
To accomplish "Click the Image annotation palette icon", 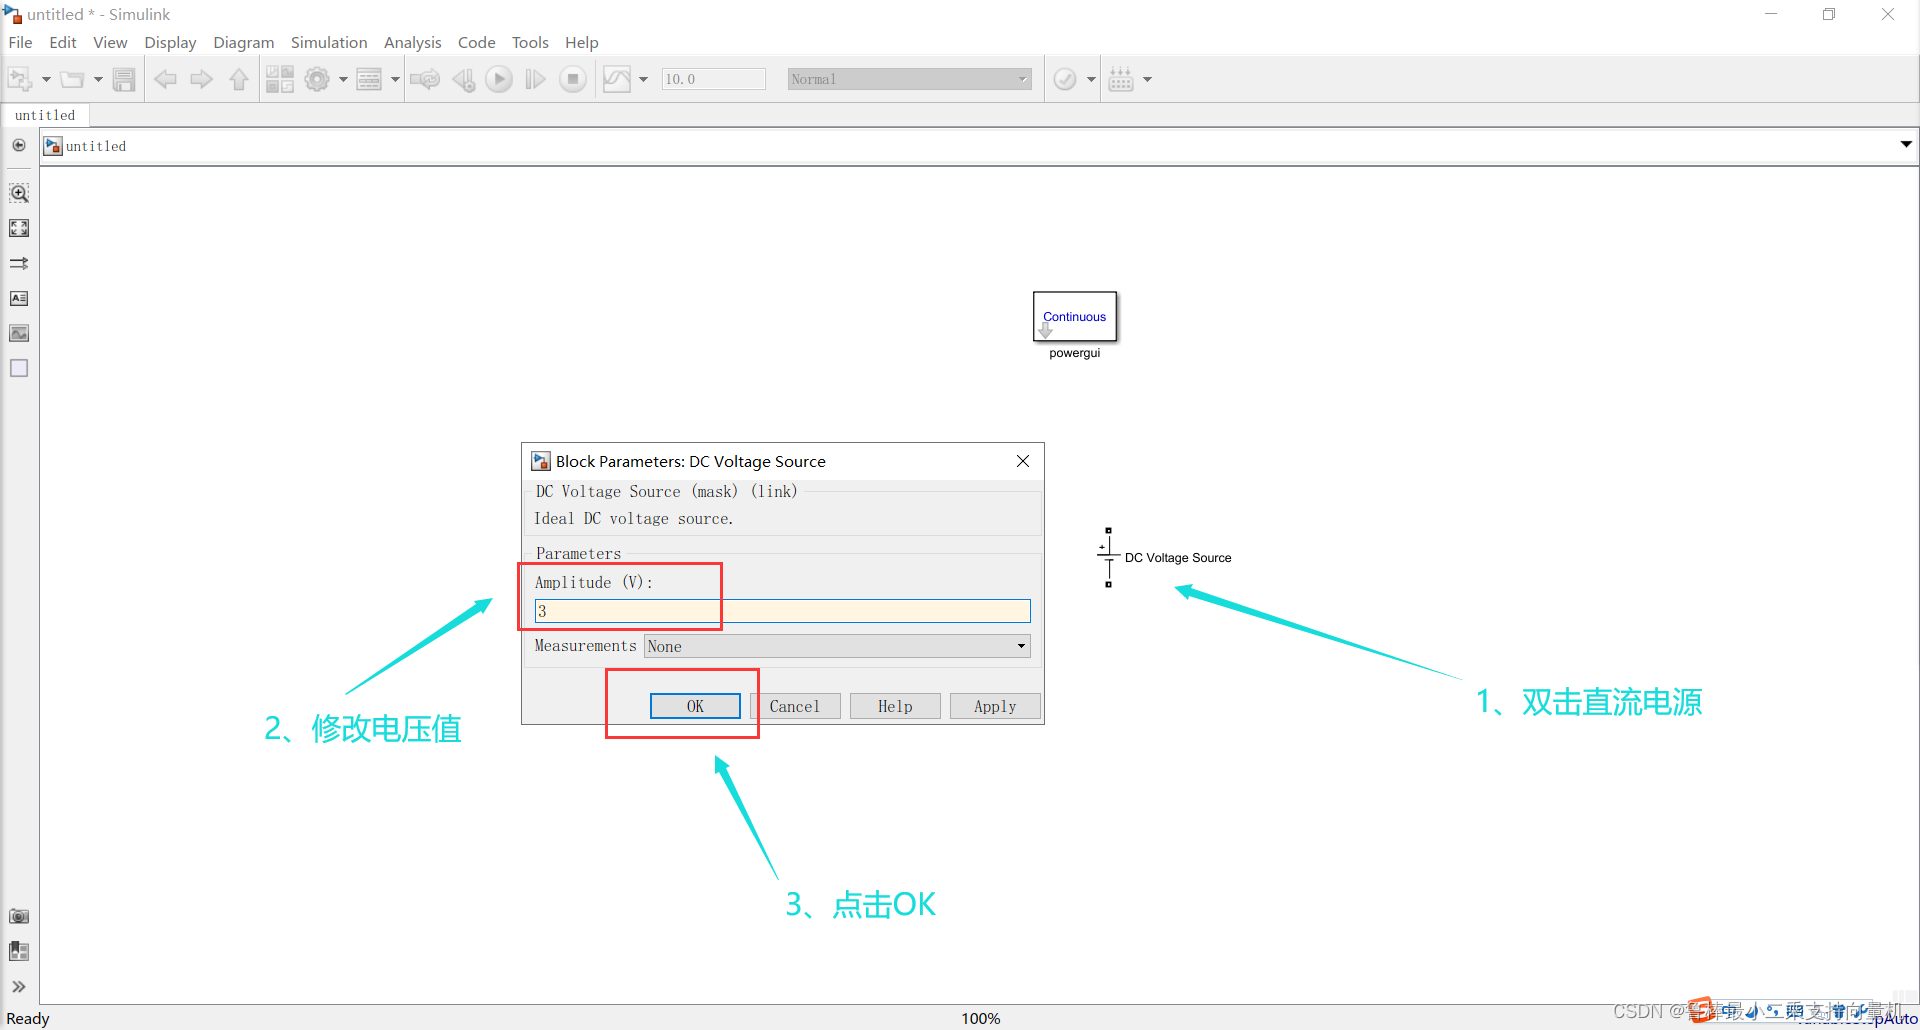I will point(19,333).
